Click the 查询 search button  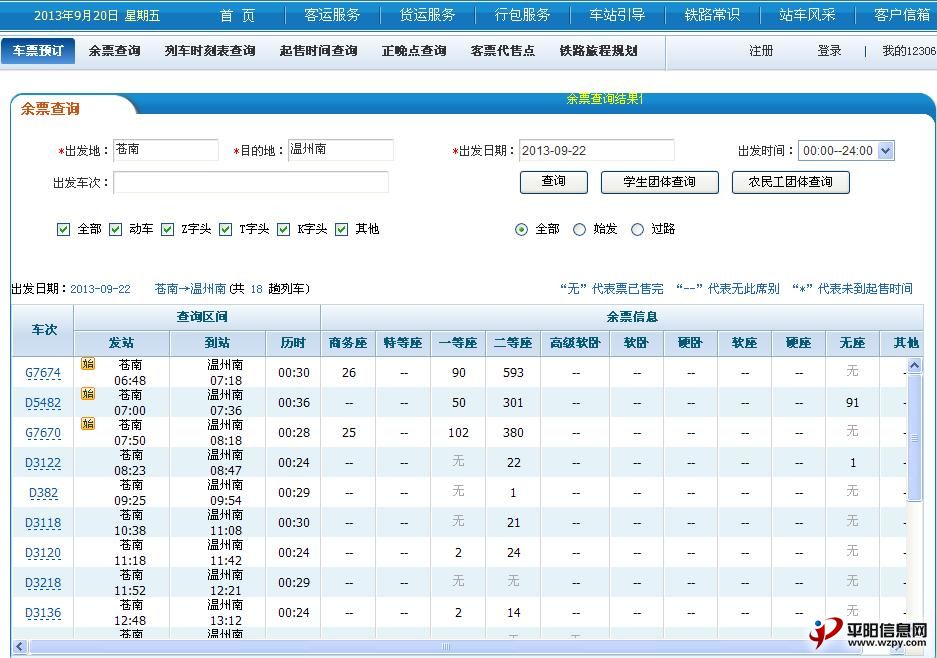pyautogui.click(x=554, y=182)
